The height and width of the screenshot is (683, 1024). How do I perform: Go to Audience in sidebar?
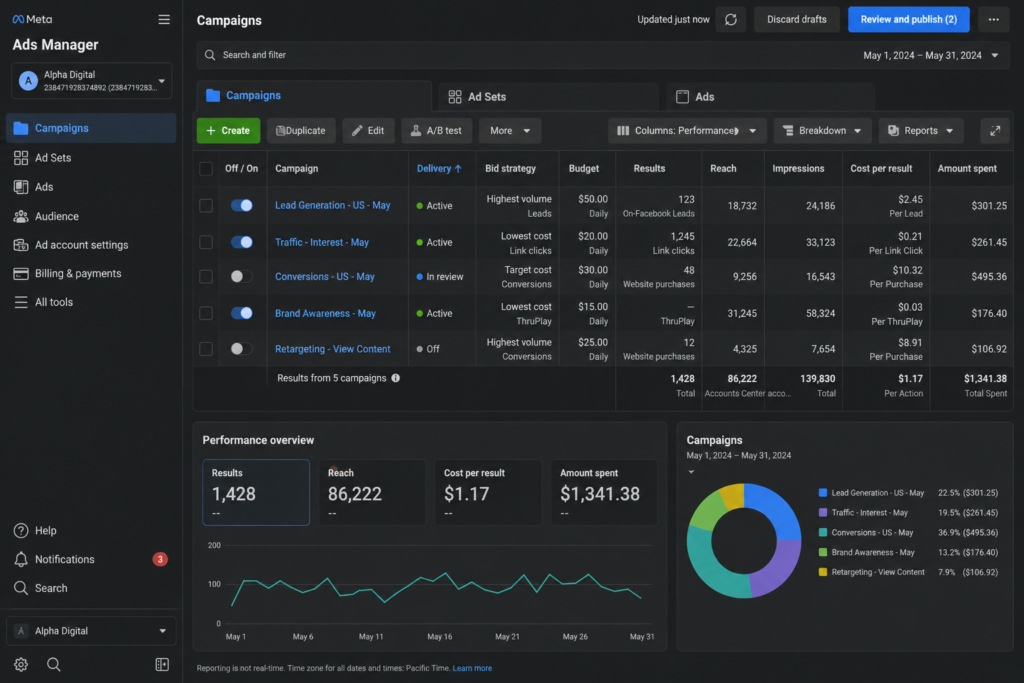pos(46,216)
